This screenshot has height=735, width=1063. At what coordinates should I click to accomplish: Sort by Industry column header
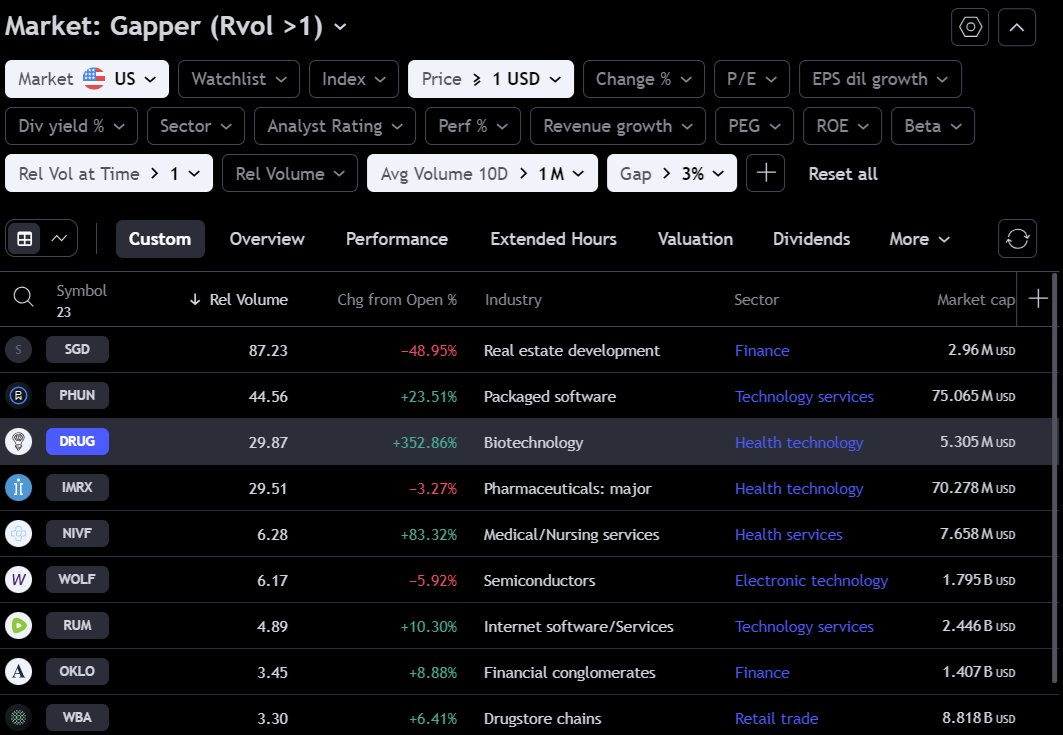513,299
